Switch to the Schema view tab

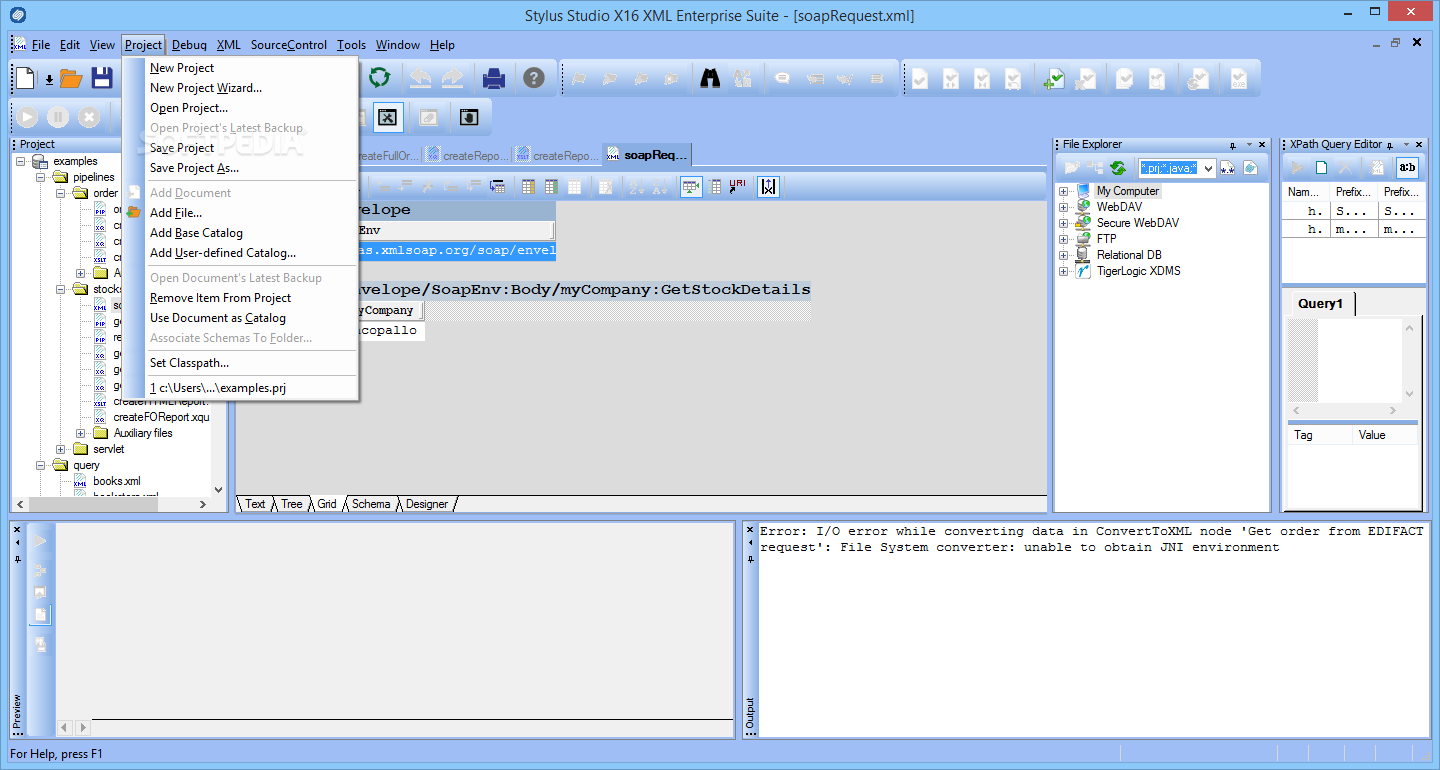pyautogui.click(x=371, y=504)
